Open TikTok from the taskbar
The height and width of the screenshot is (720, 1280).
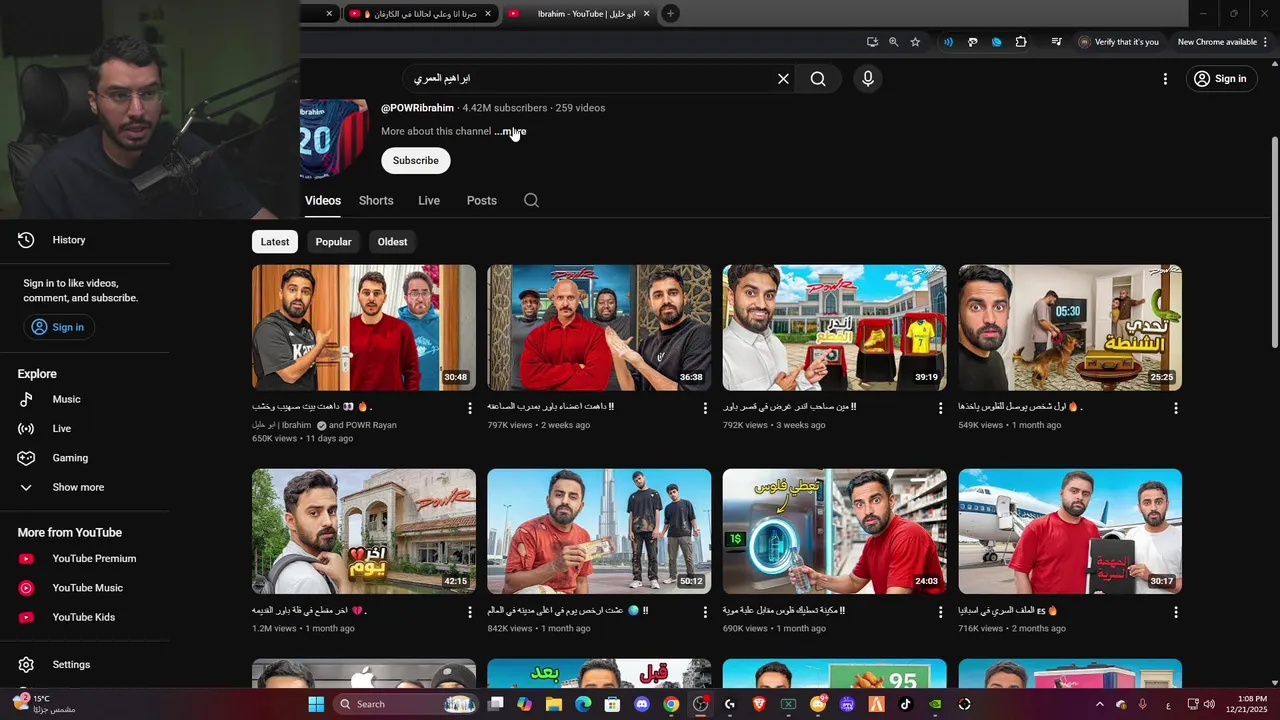[906, 704]
